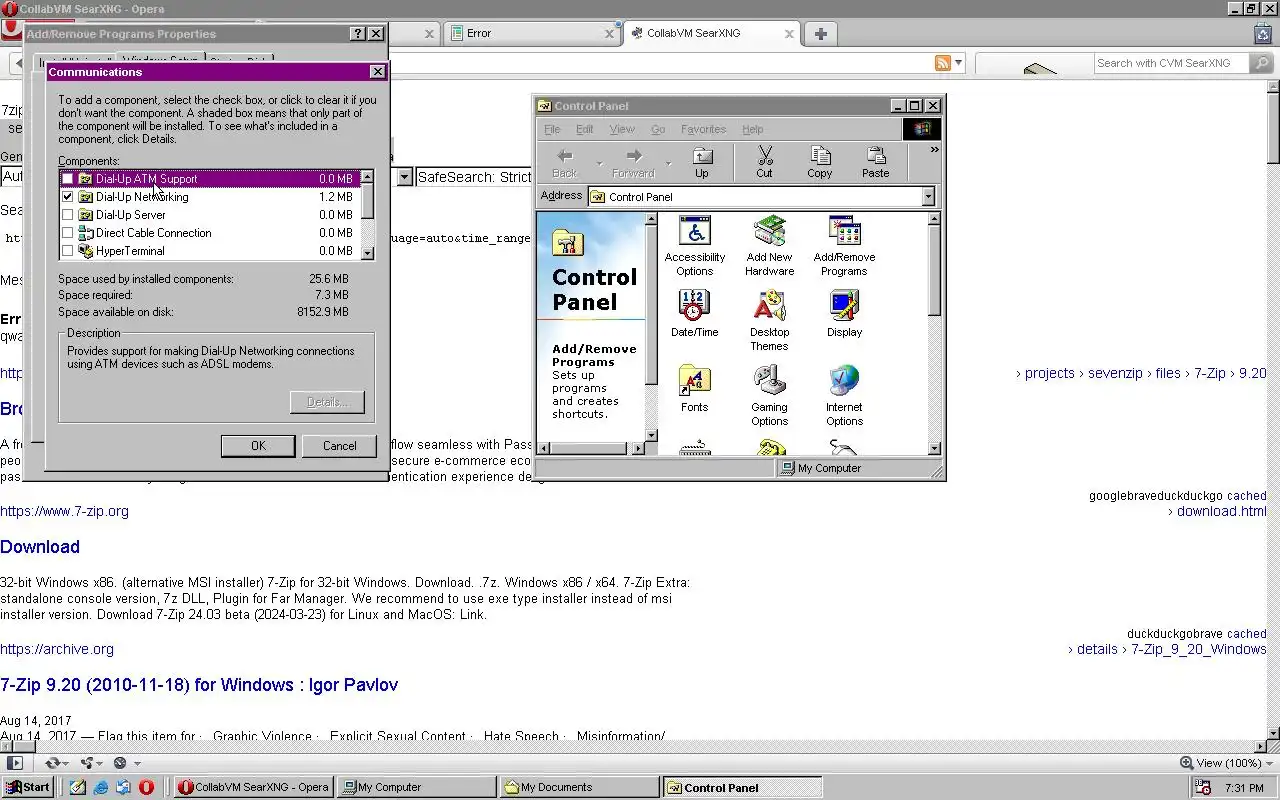Image resolution: width=1280 pixels, height=800 pixels.
Task: Focus the Search with CVM SearXNG field
Action: 1171,63
